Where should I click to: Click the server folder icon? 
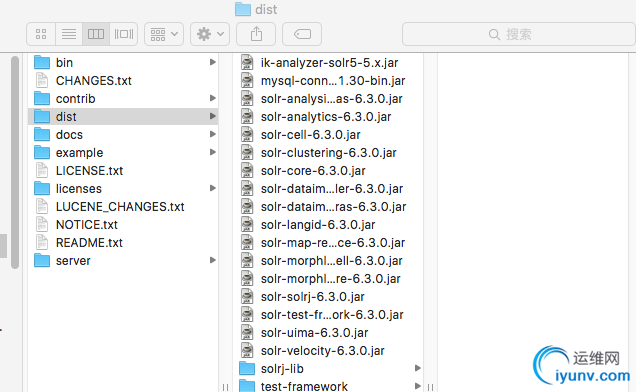coord(42,261)
